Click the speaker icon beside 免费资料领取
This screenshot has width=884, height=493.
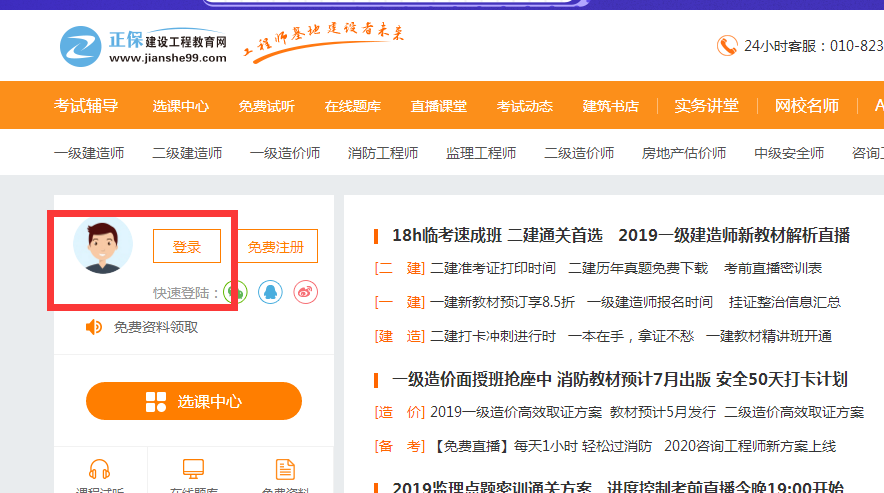94,327
